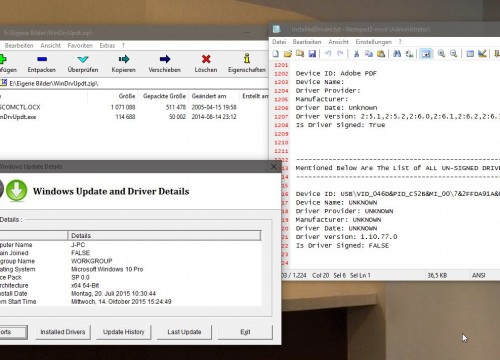
Task: Click Browse folder icon in Notepad2 toolbar
Action: pos(300,53)
